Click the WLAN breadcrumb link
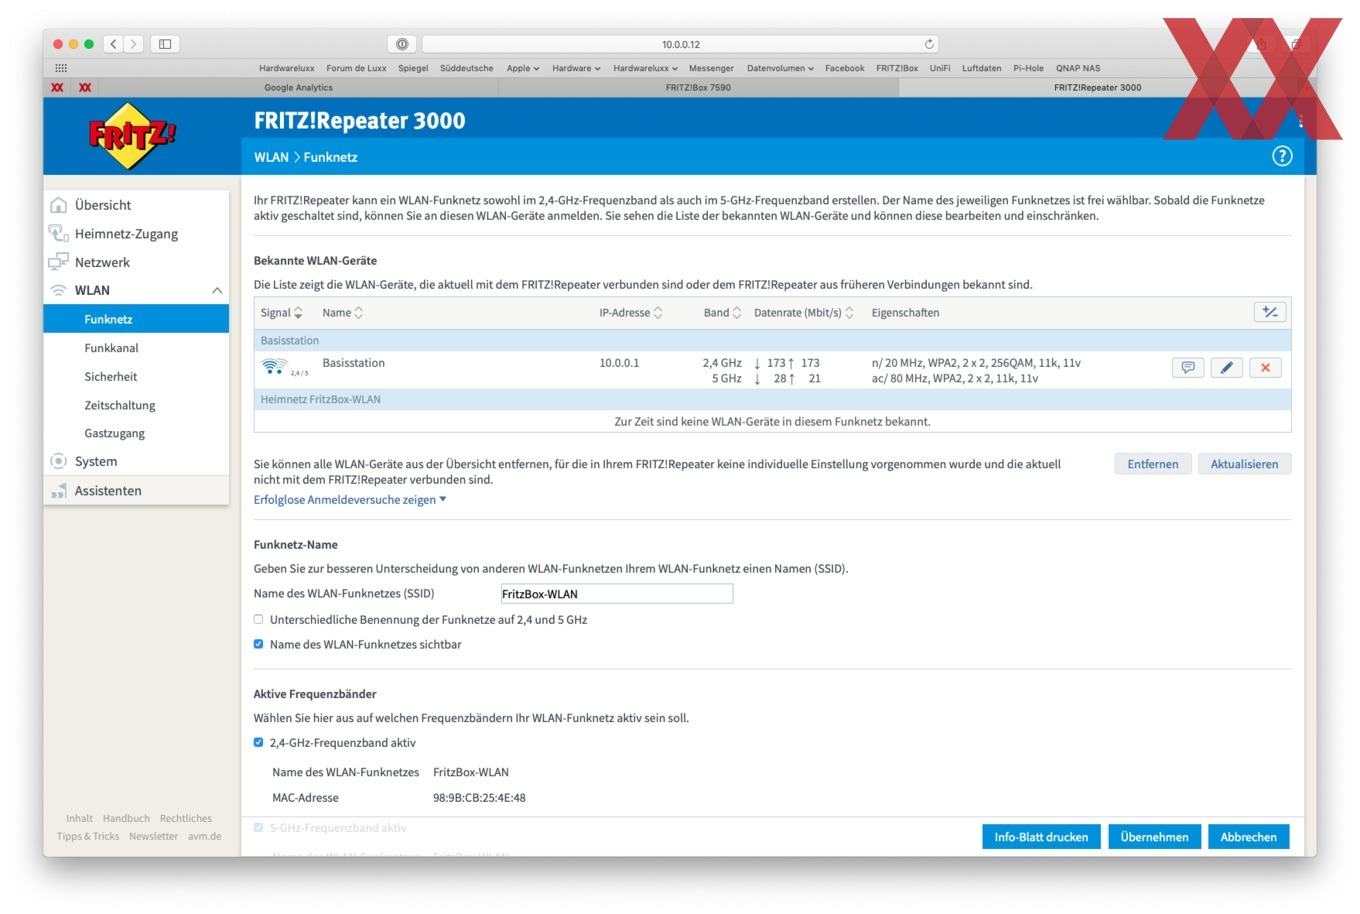This screenshot has height=914, width=1360. 271,157
